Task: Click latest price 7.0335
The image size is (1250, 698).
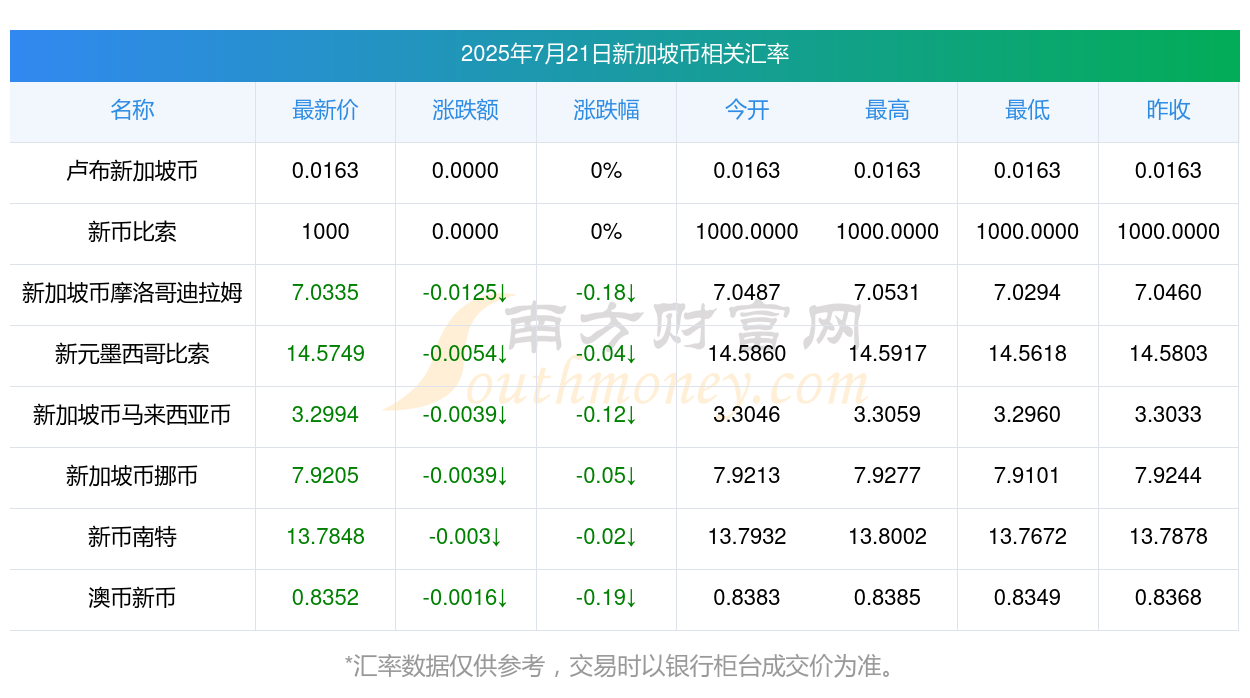Action: tap(325, 293)
